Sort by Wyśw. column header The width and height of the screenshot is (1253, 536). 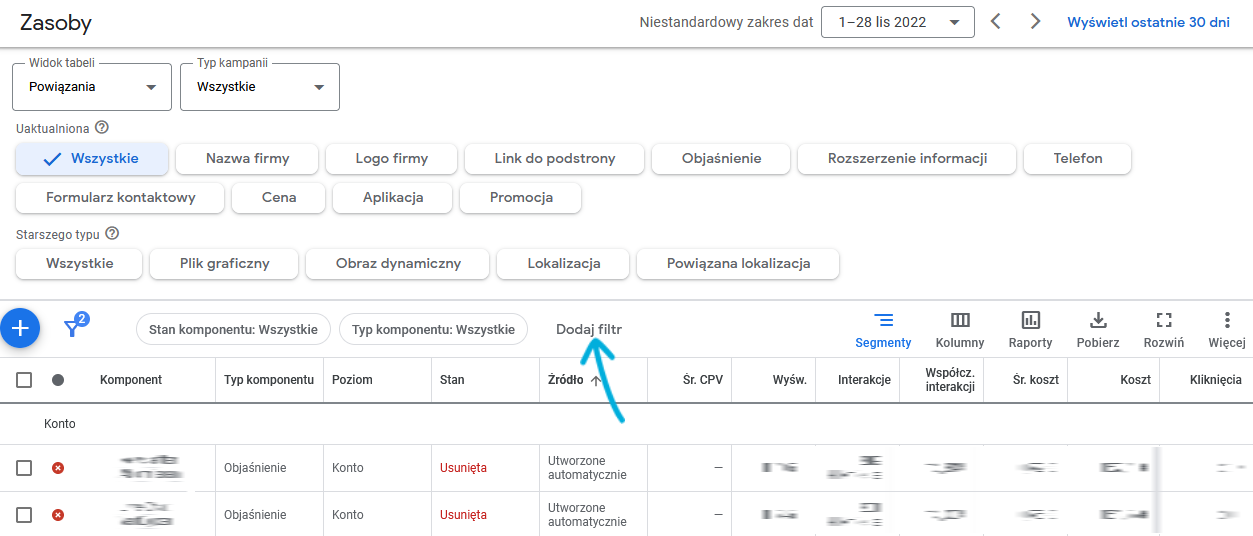(790, 380)
